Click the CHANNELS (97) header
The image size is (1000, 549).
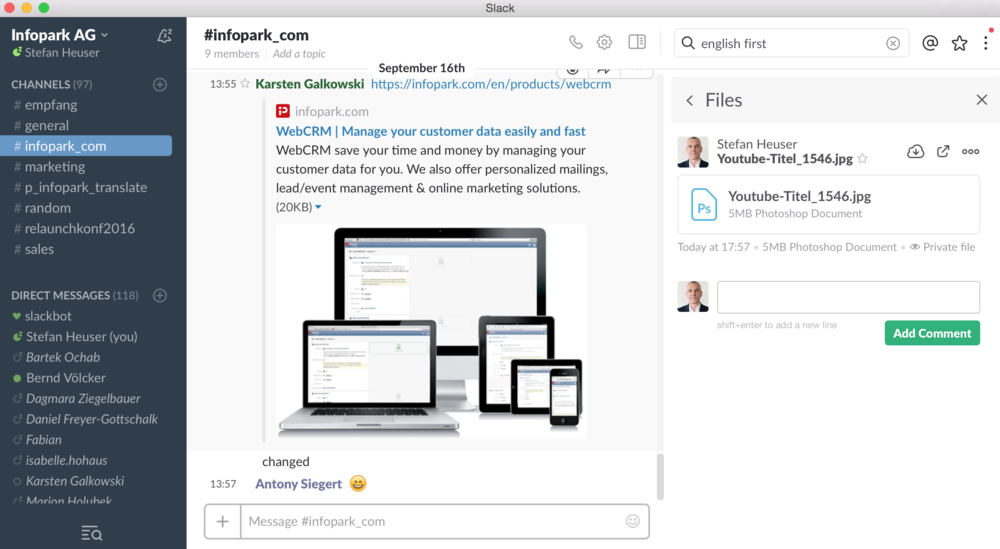[52, 84]
